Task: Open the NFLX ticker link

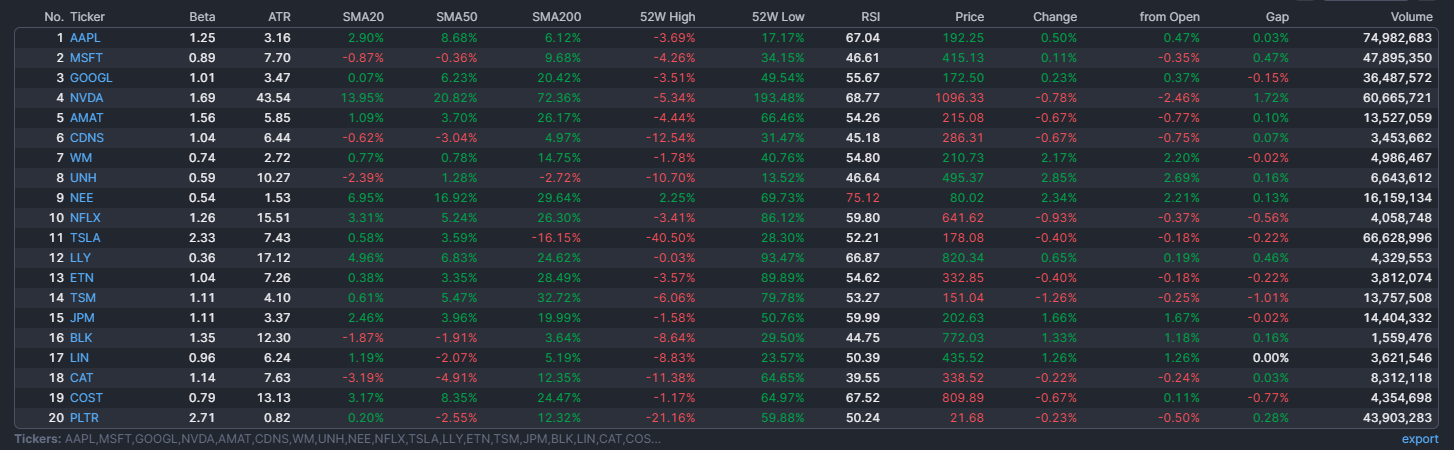Action: (85, 217)
